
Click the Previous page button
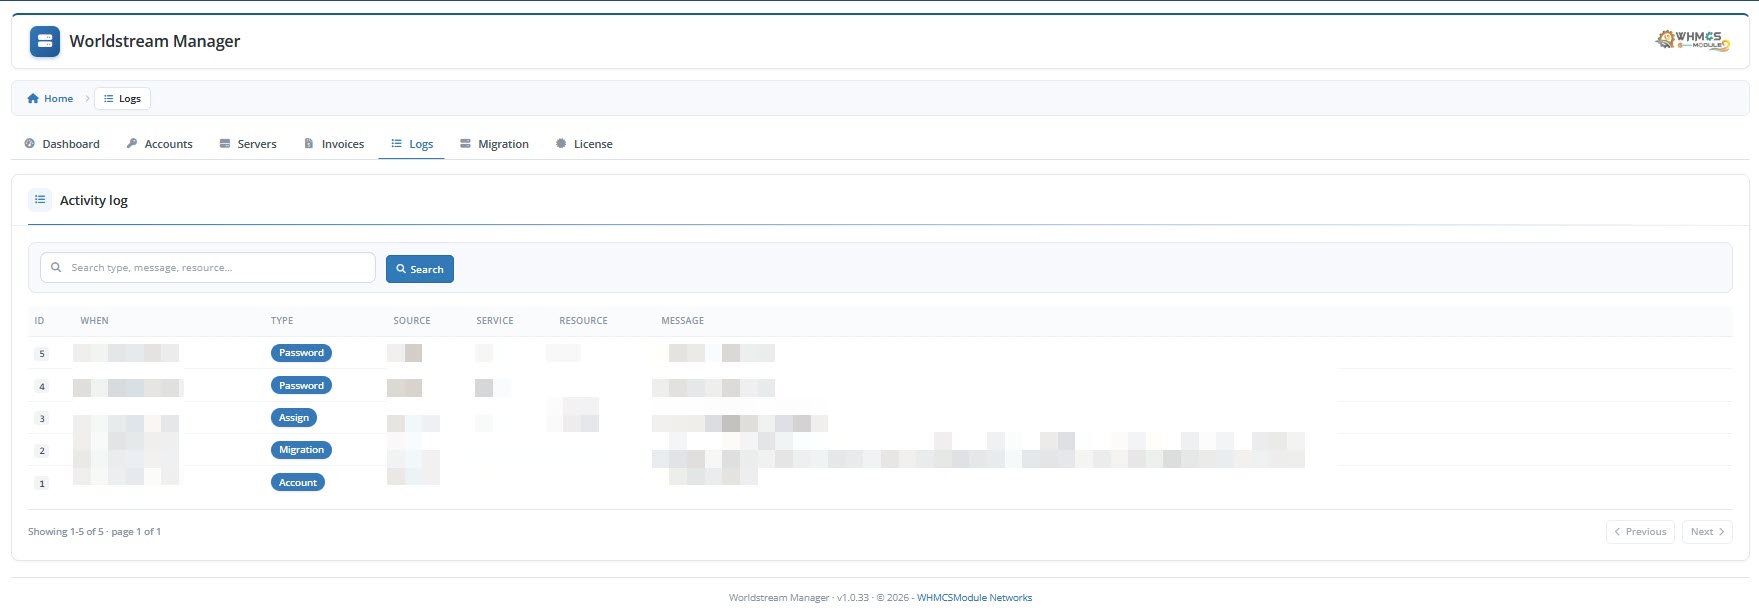(x=1640, y=532)
